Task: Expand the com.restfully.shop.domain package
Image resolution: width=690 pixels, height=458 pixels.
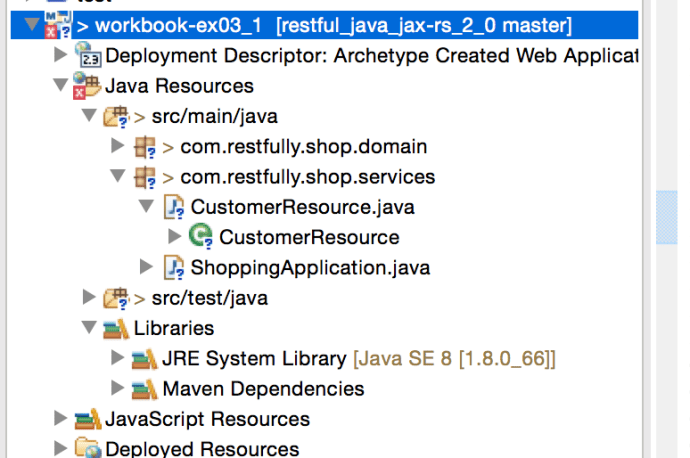Action: point(119,147)
